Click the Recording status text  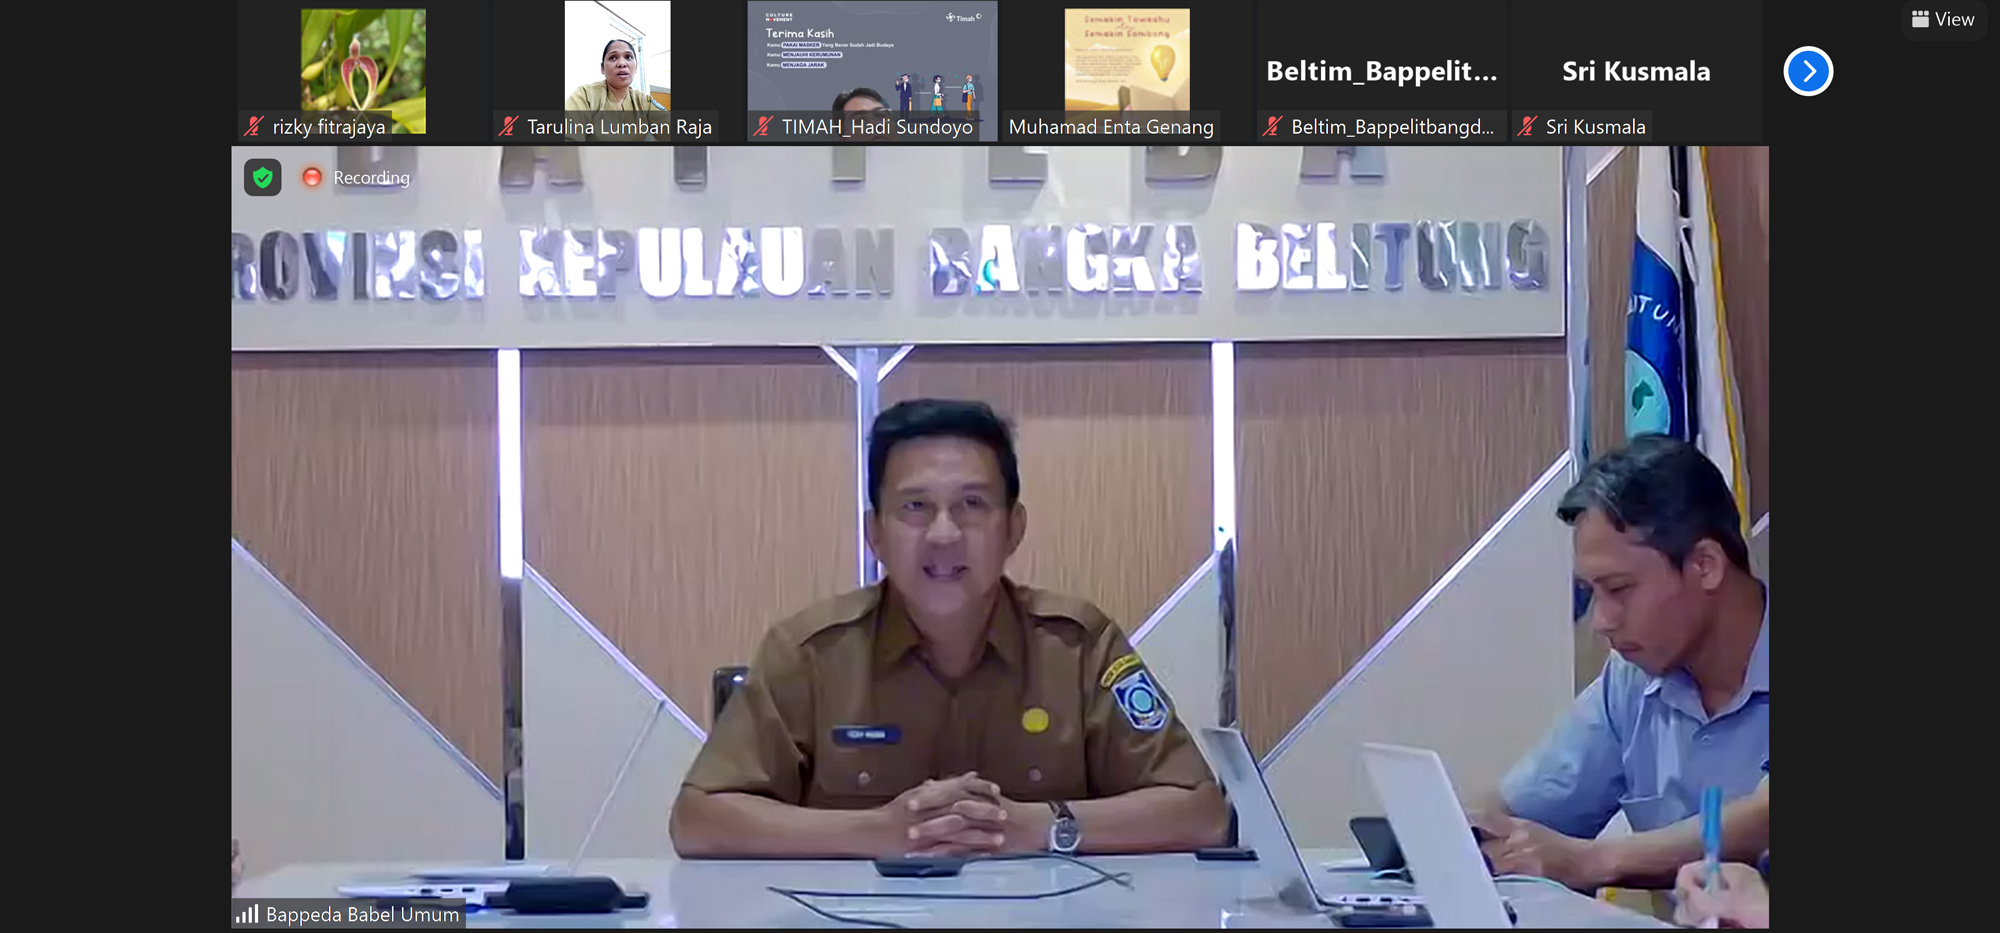[371, 178]
